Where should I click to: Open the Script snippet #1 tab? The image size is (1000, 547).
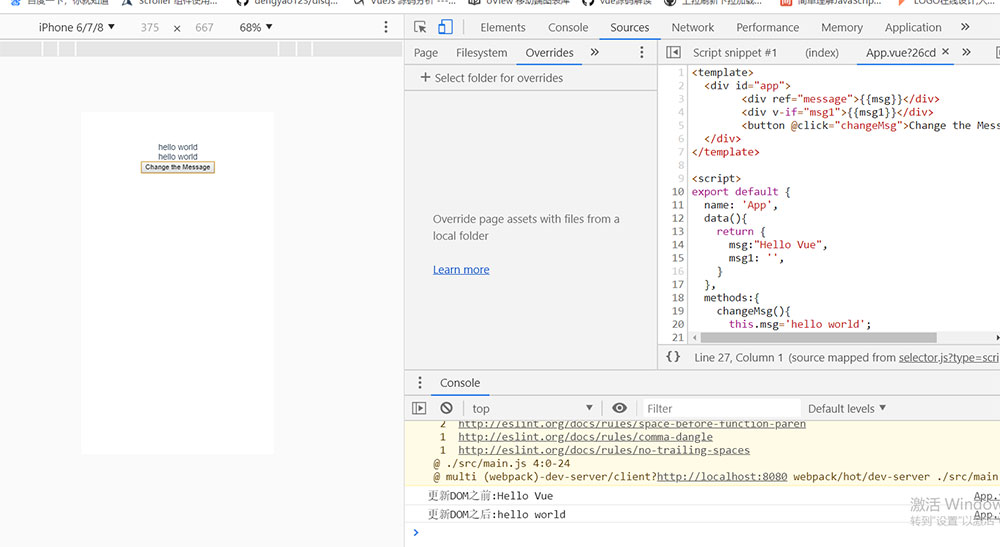(735, 53)
